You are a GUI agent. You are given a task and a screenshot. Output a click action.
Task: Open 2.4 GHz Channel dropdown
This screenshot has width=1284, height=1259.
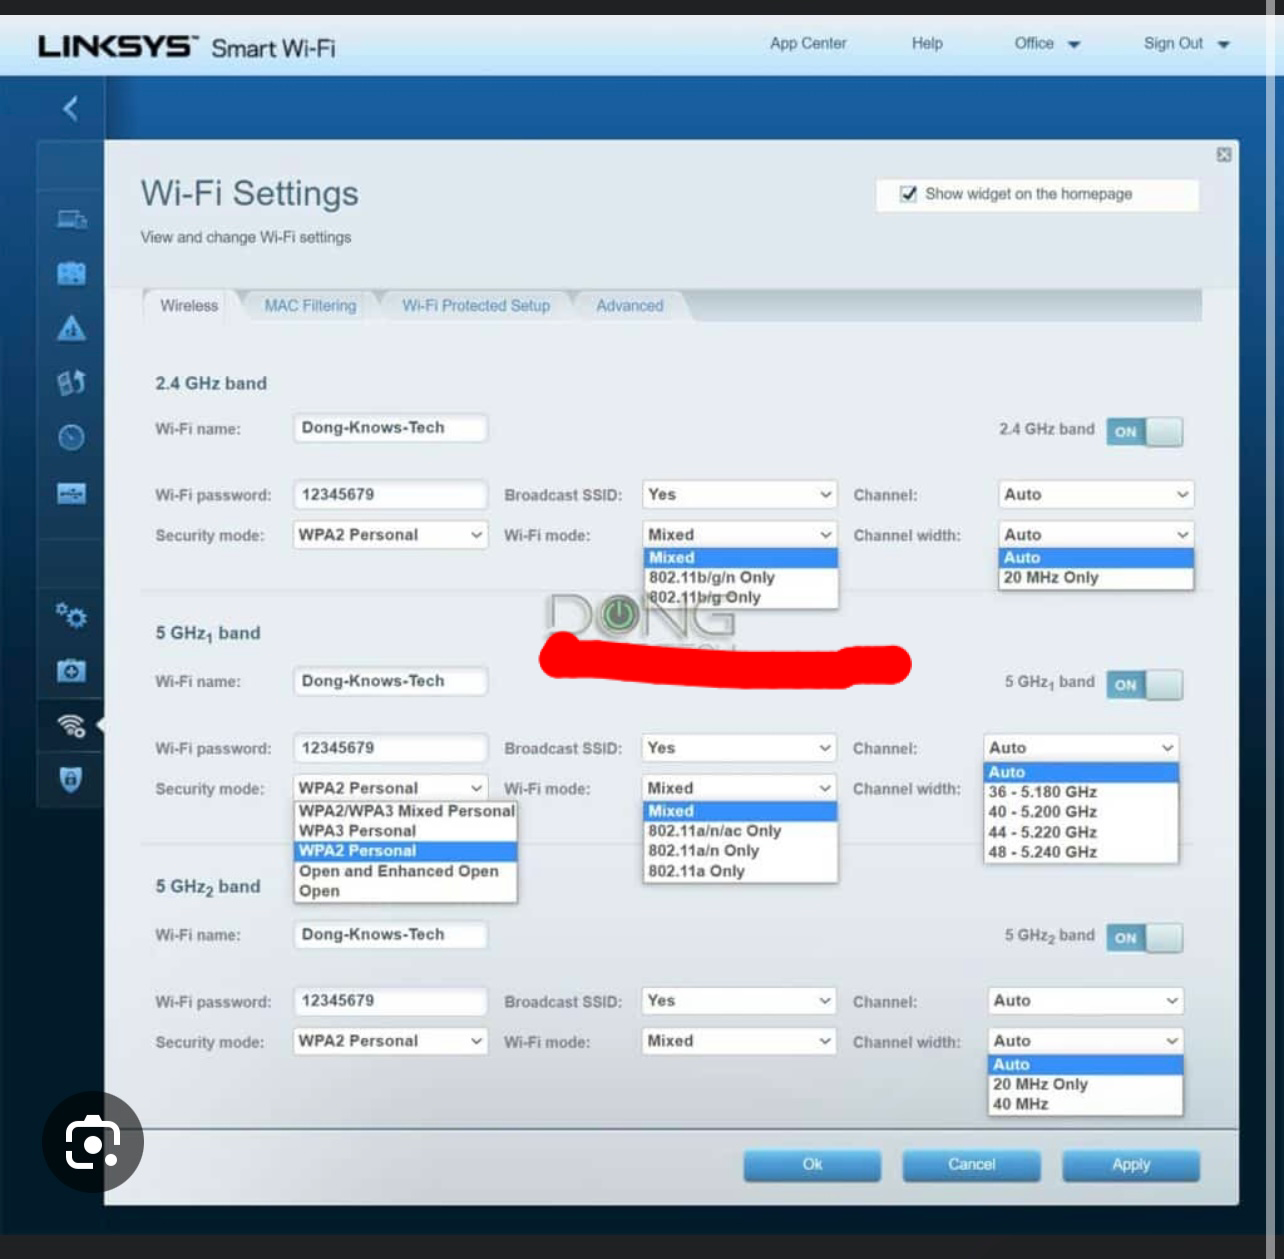pyautogui.click(x=1096, y=494)
